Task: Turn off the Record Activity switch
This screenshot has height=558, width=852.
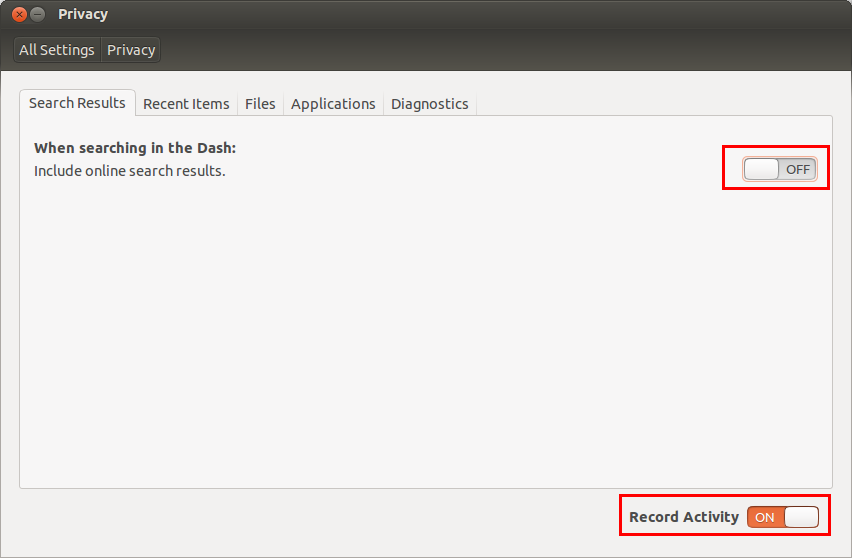Action: pos(782,517)
